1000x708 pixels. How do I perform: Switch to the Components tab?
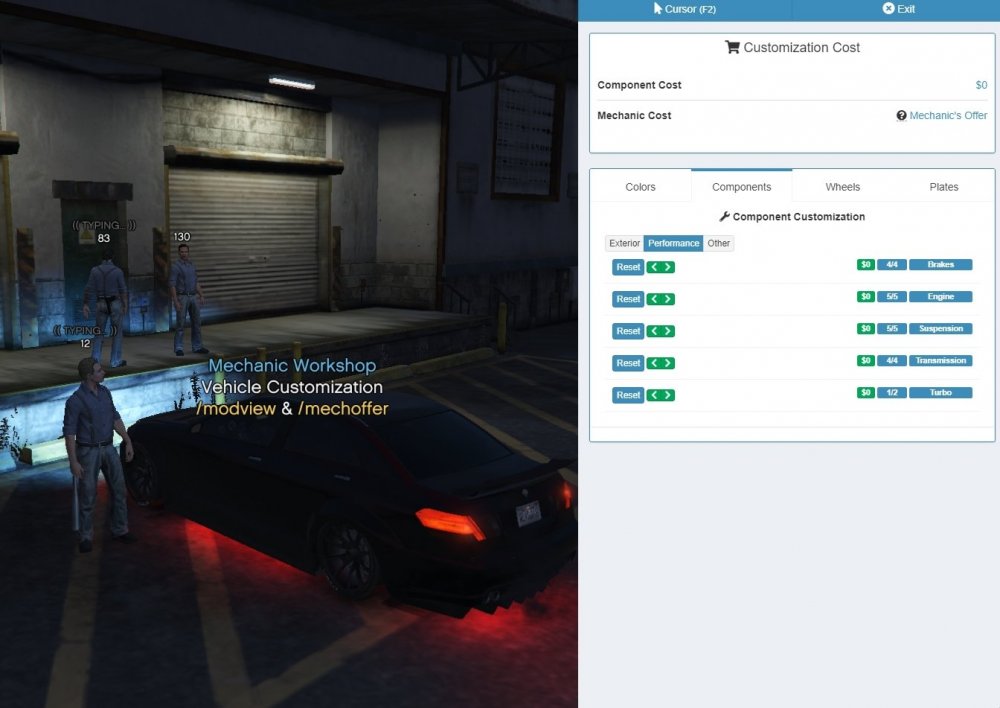[x=741, y=187]
